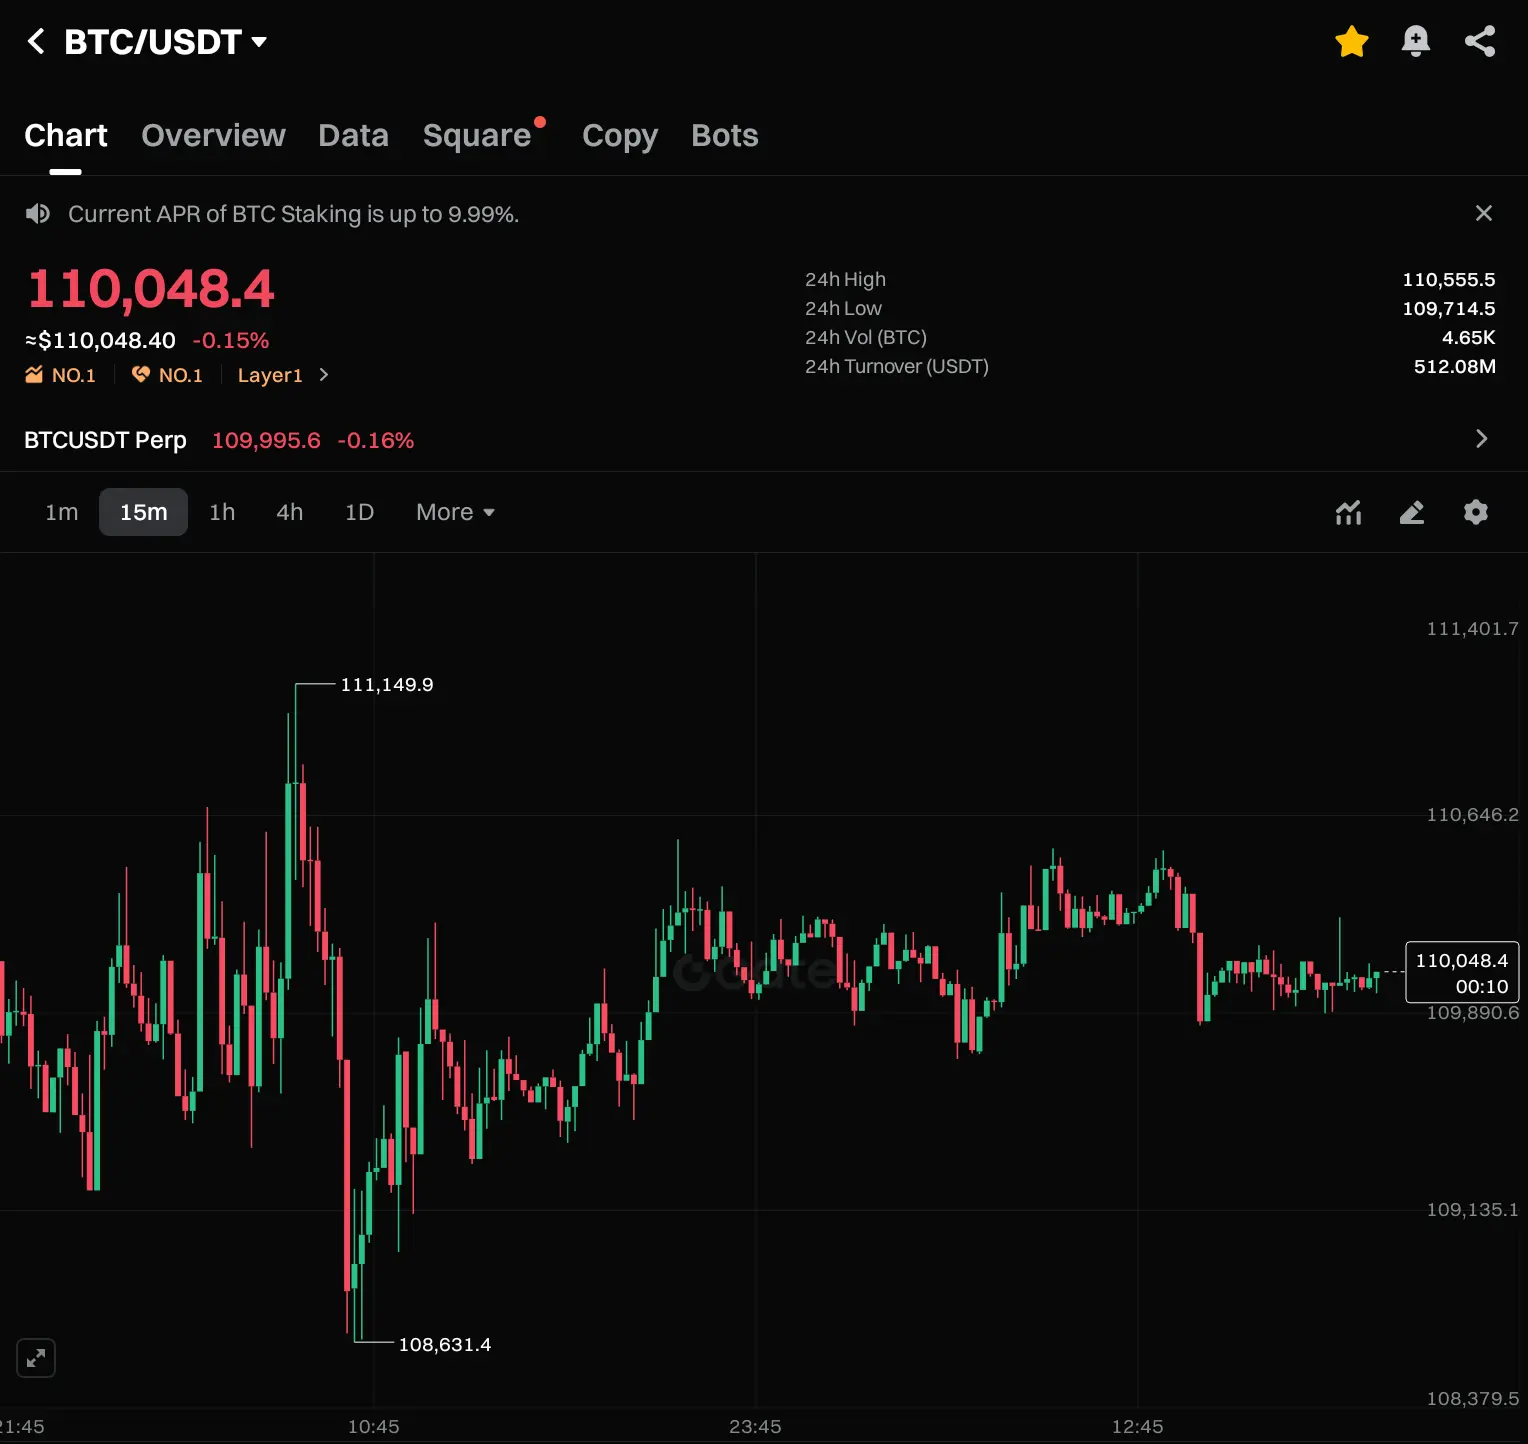Open the chart indicators icon
Screen dimensions: 1528x1444
[1348, 512]
